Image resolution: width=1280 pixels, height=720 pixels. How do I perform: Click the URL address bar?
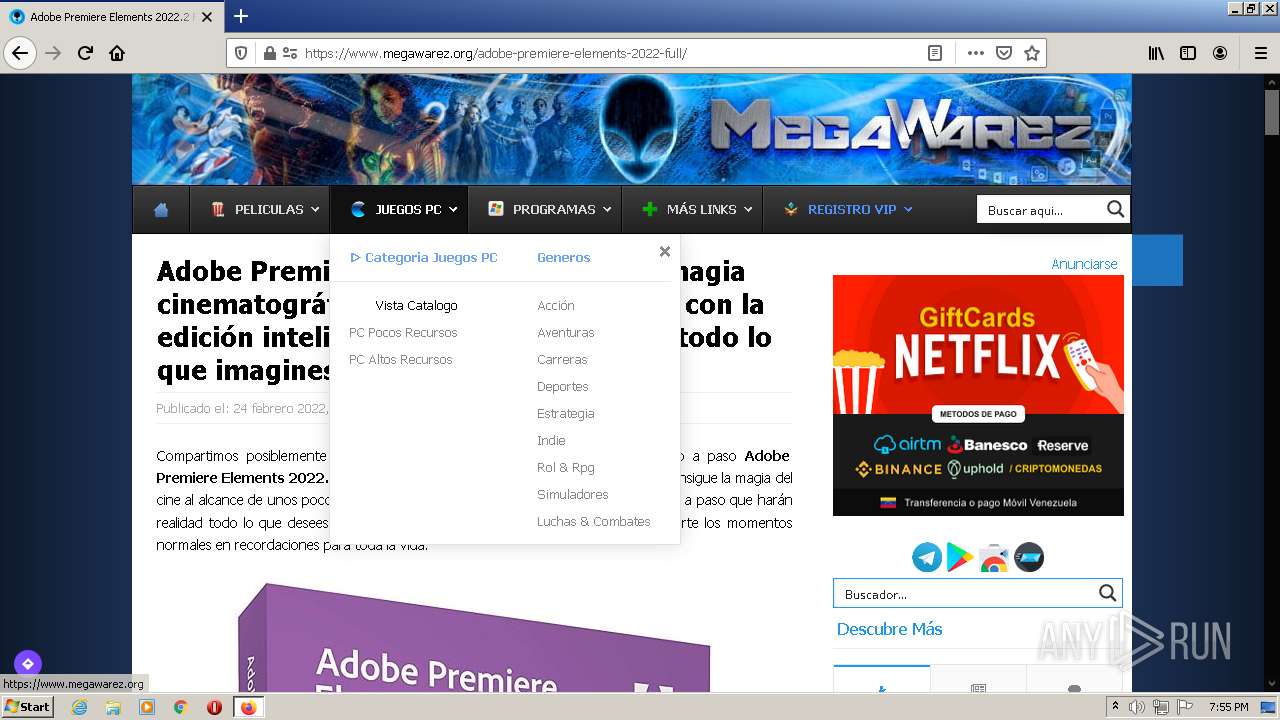pos(610,53)
